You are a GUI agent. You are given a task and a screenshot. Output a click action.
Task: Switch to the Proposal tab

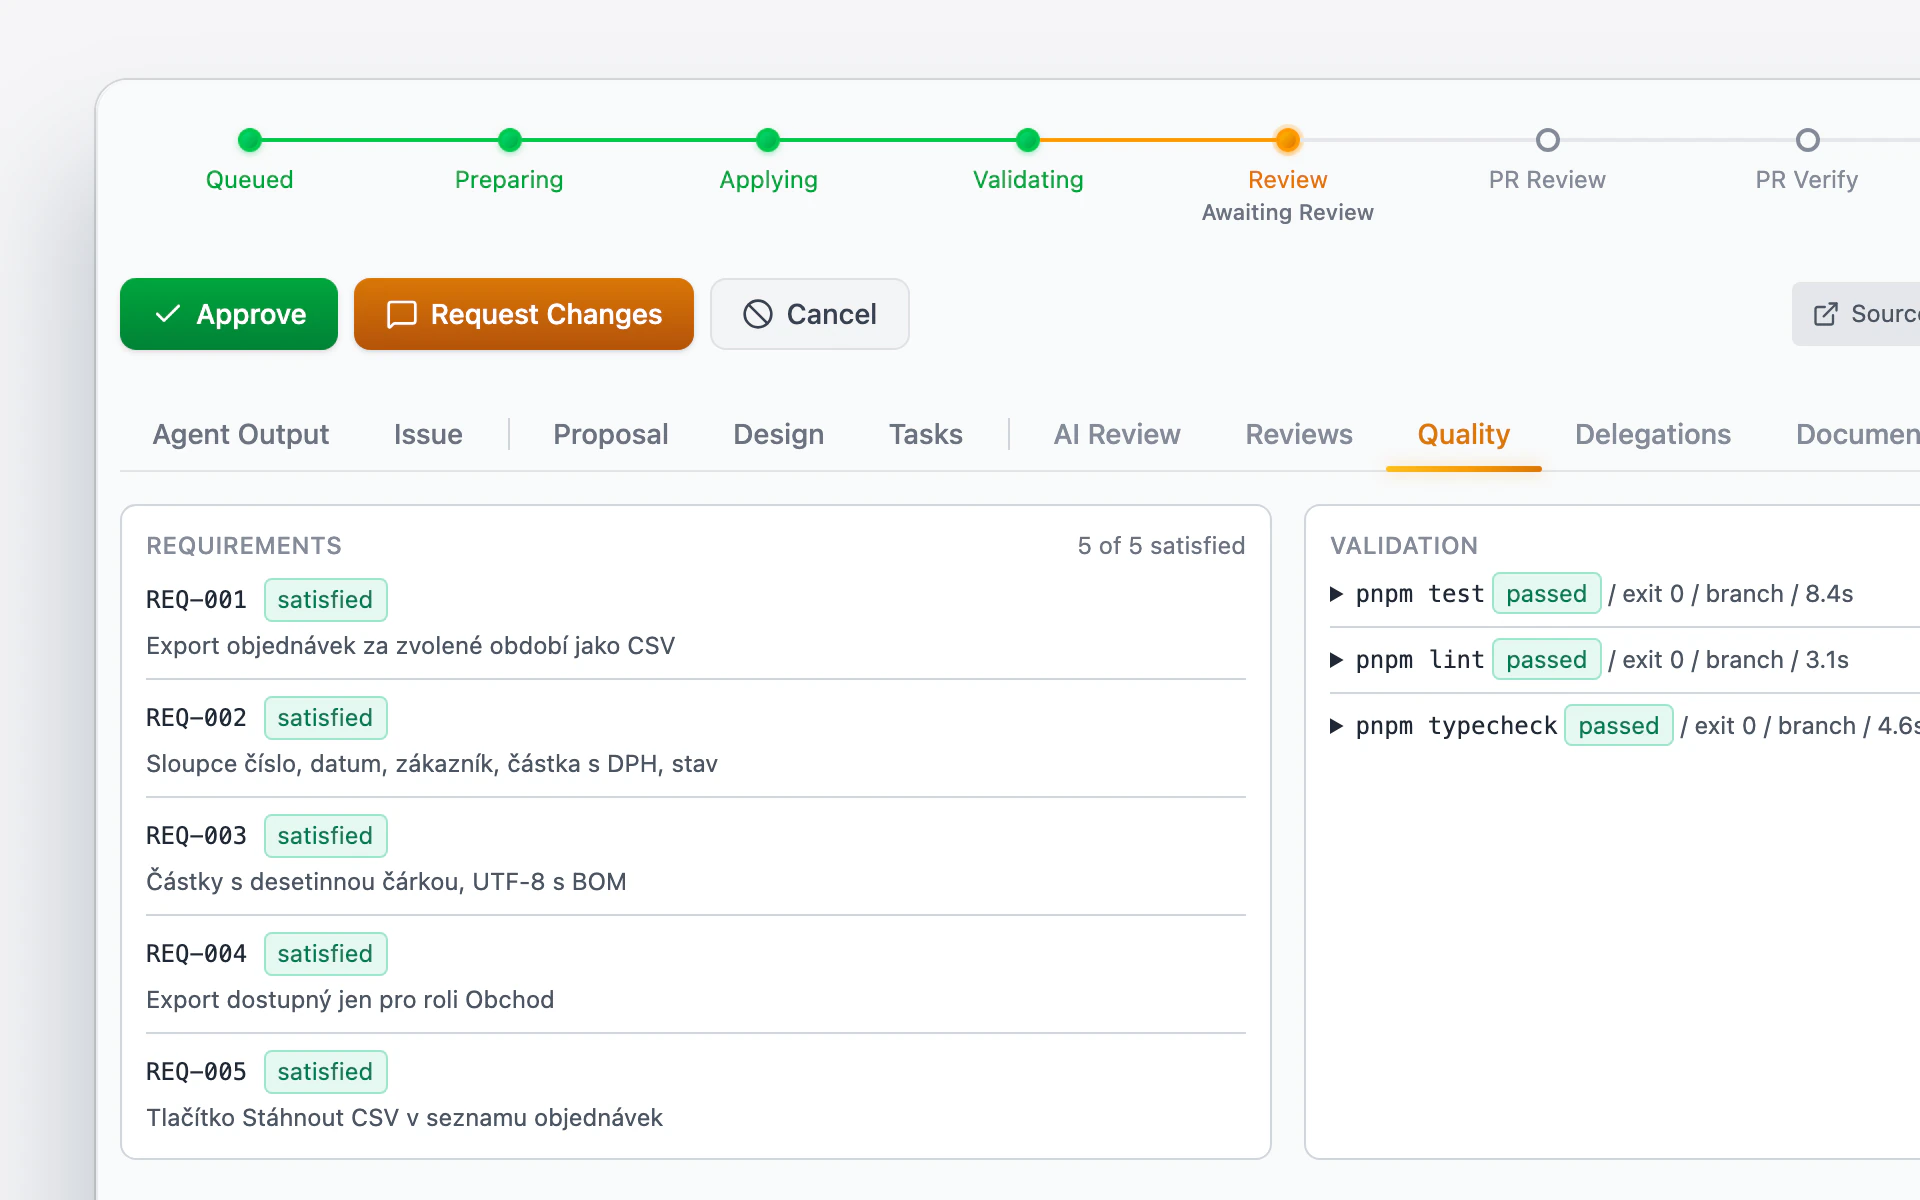pos(610,434)
